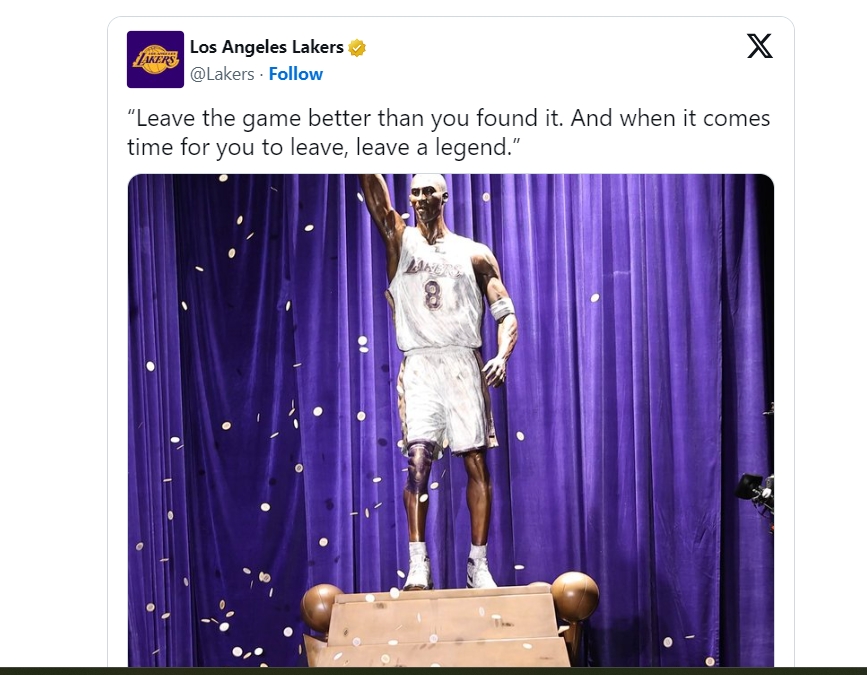Click the statue's white wristband
This screenshot has height=675, width=867.
click(502, 310)
